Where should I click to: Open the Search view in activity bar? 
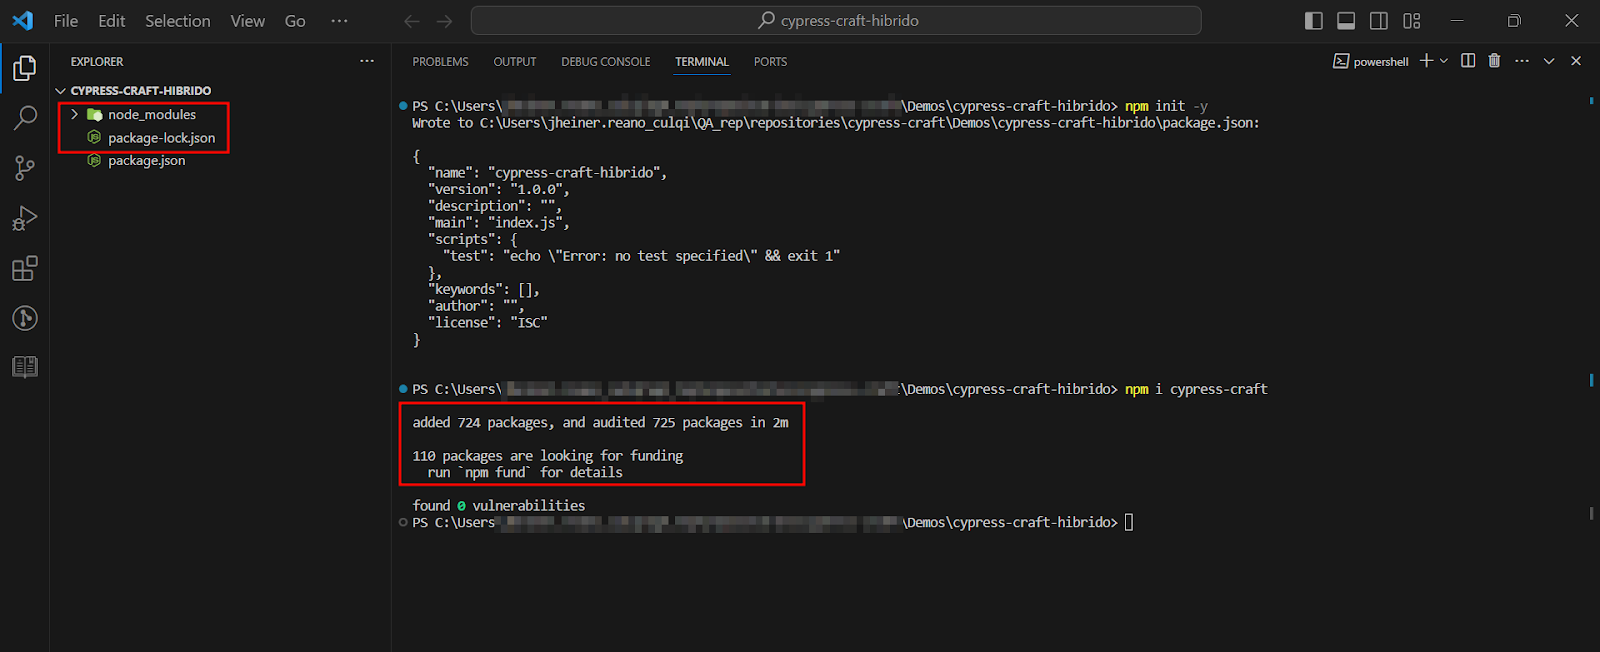click(x=24, y=118)
